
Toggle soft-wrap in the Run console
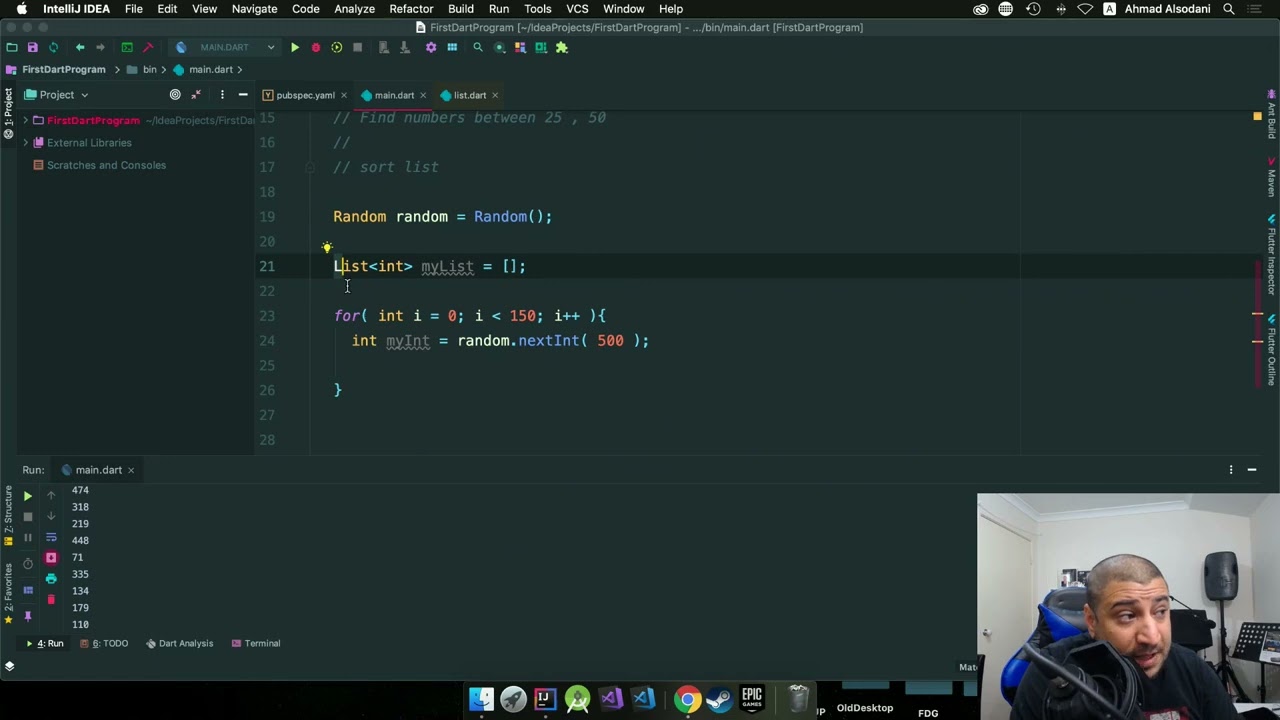point(51,537)
